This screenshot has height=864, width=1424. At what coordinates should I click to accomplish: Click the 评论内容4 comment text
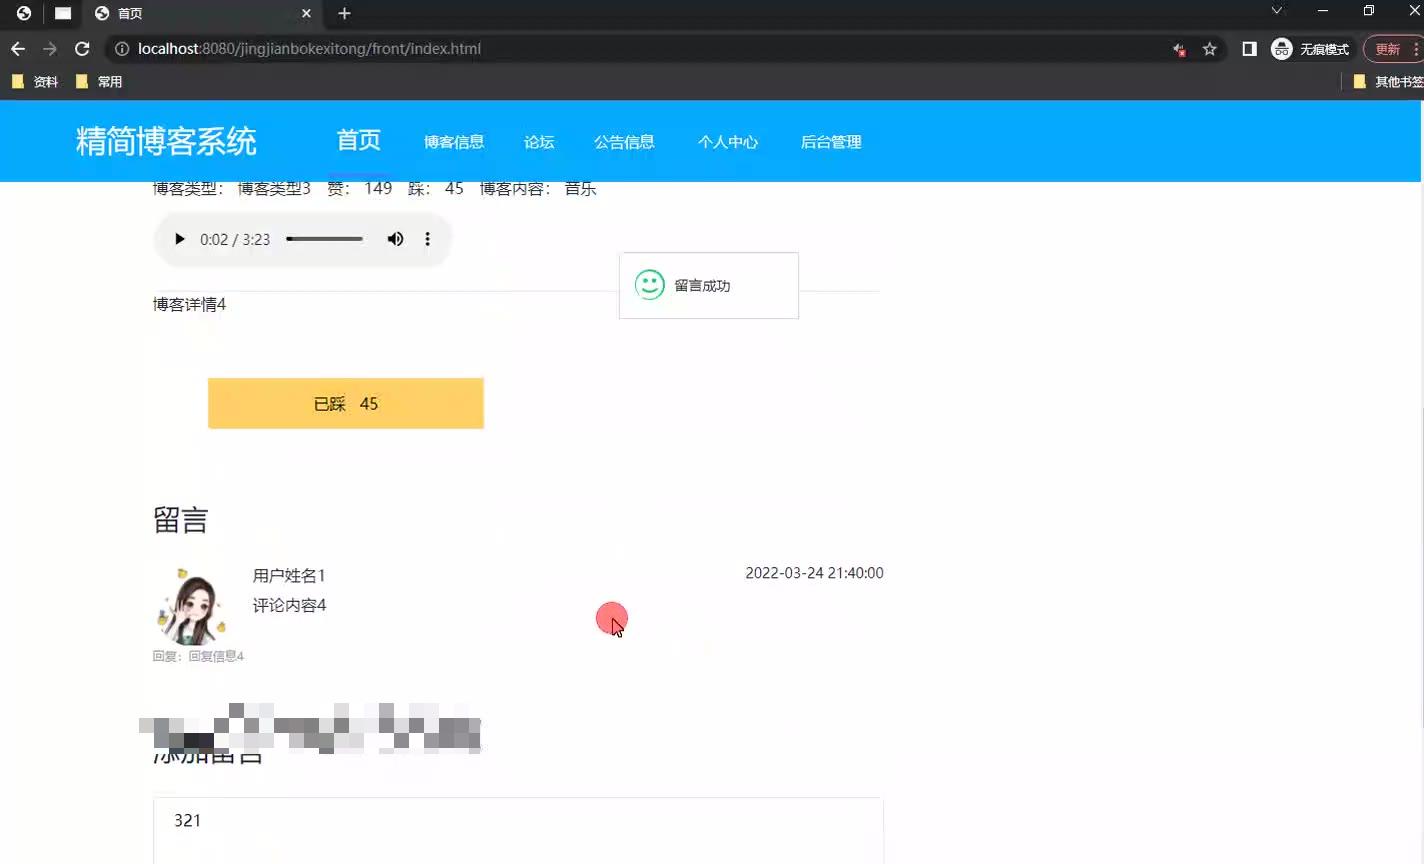(289, 605)
